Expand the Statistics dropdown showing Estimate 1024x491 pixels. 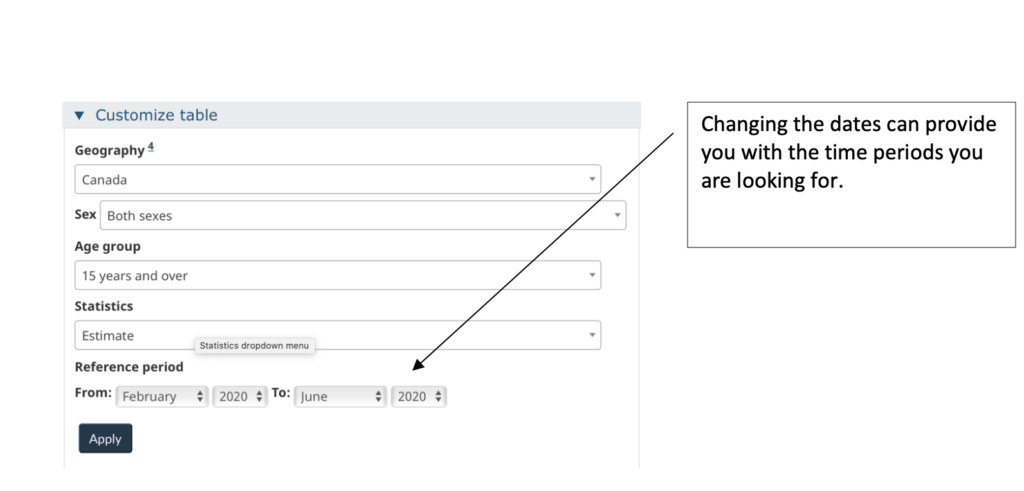337,335
